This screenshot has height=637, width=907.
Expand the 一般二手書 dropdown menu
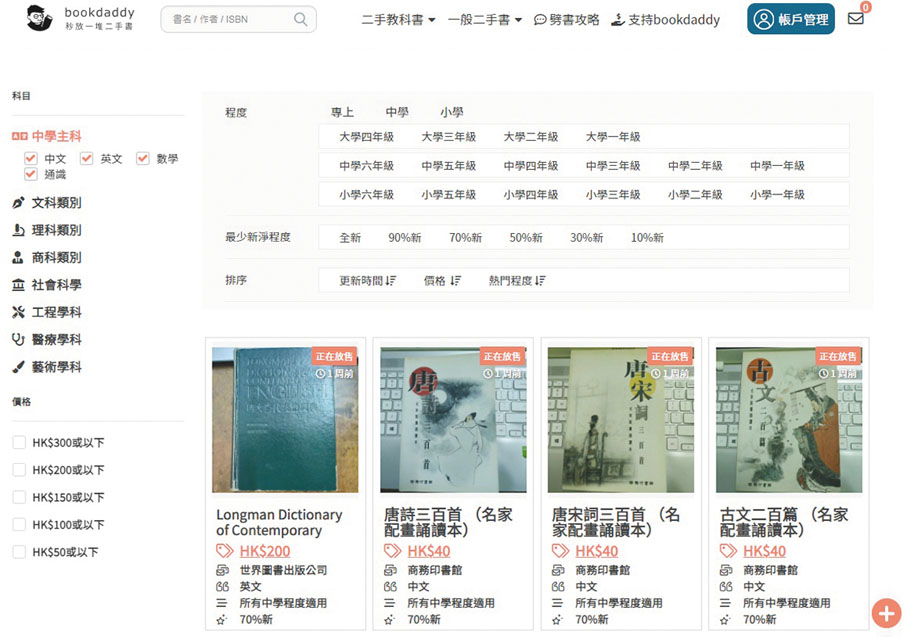coord(485,20)
